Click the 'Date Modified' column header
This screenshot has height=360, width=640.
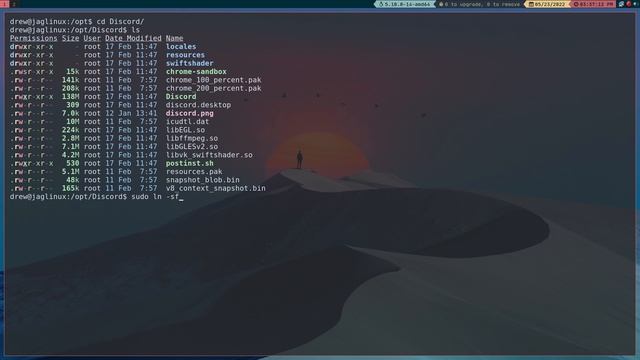click(133, 38)
